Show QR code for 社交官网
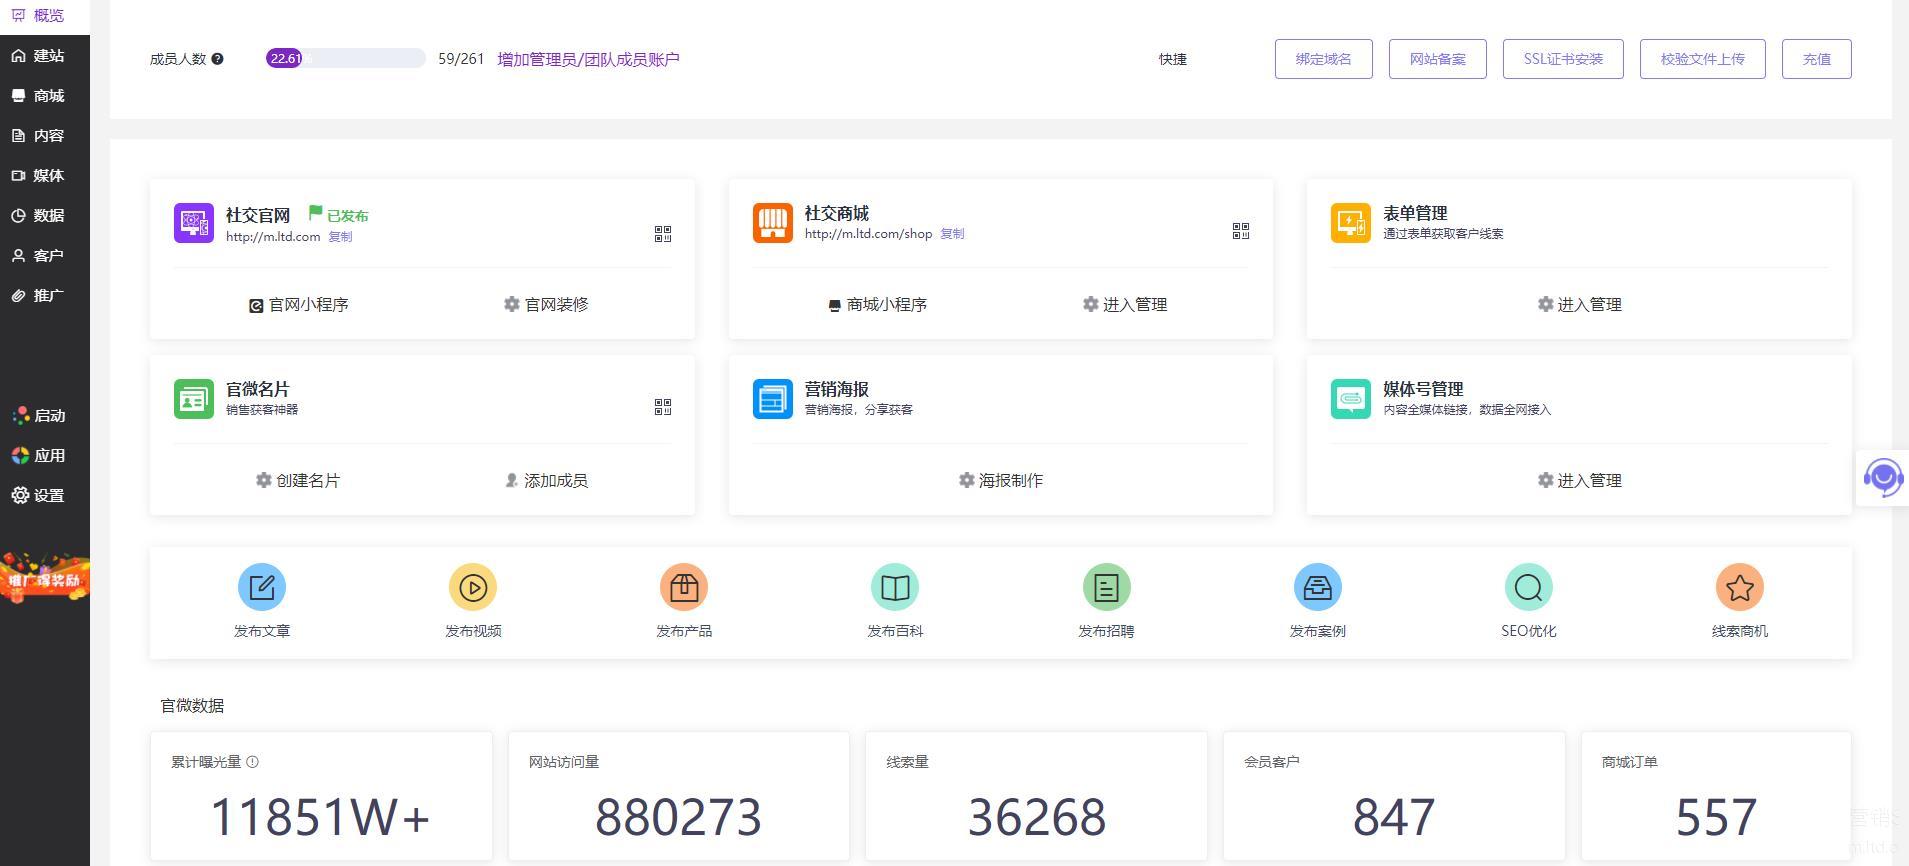 tap(663, 234)
